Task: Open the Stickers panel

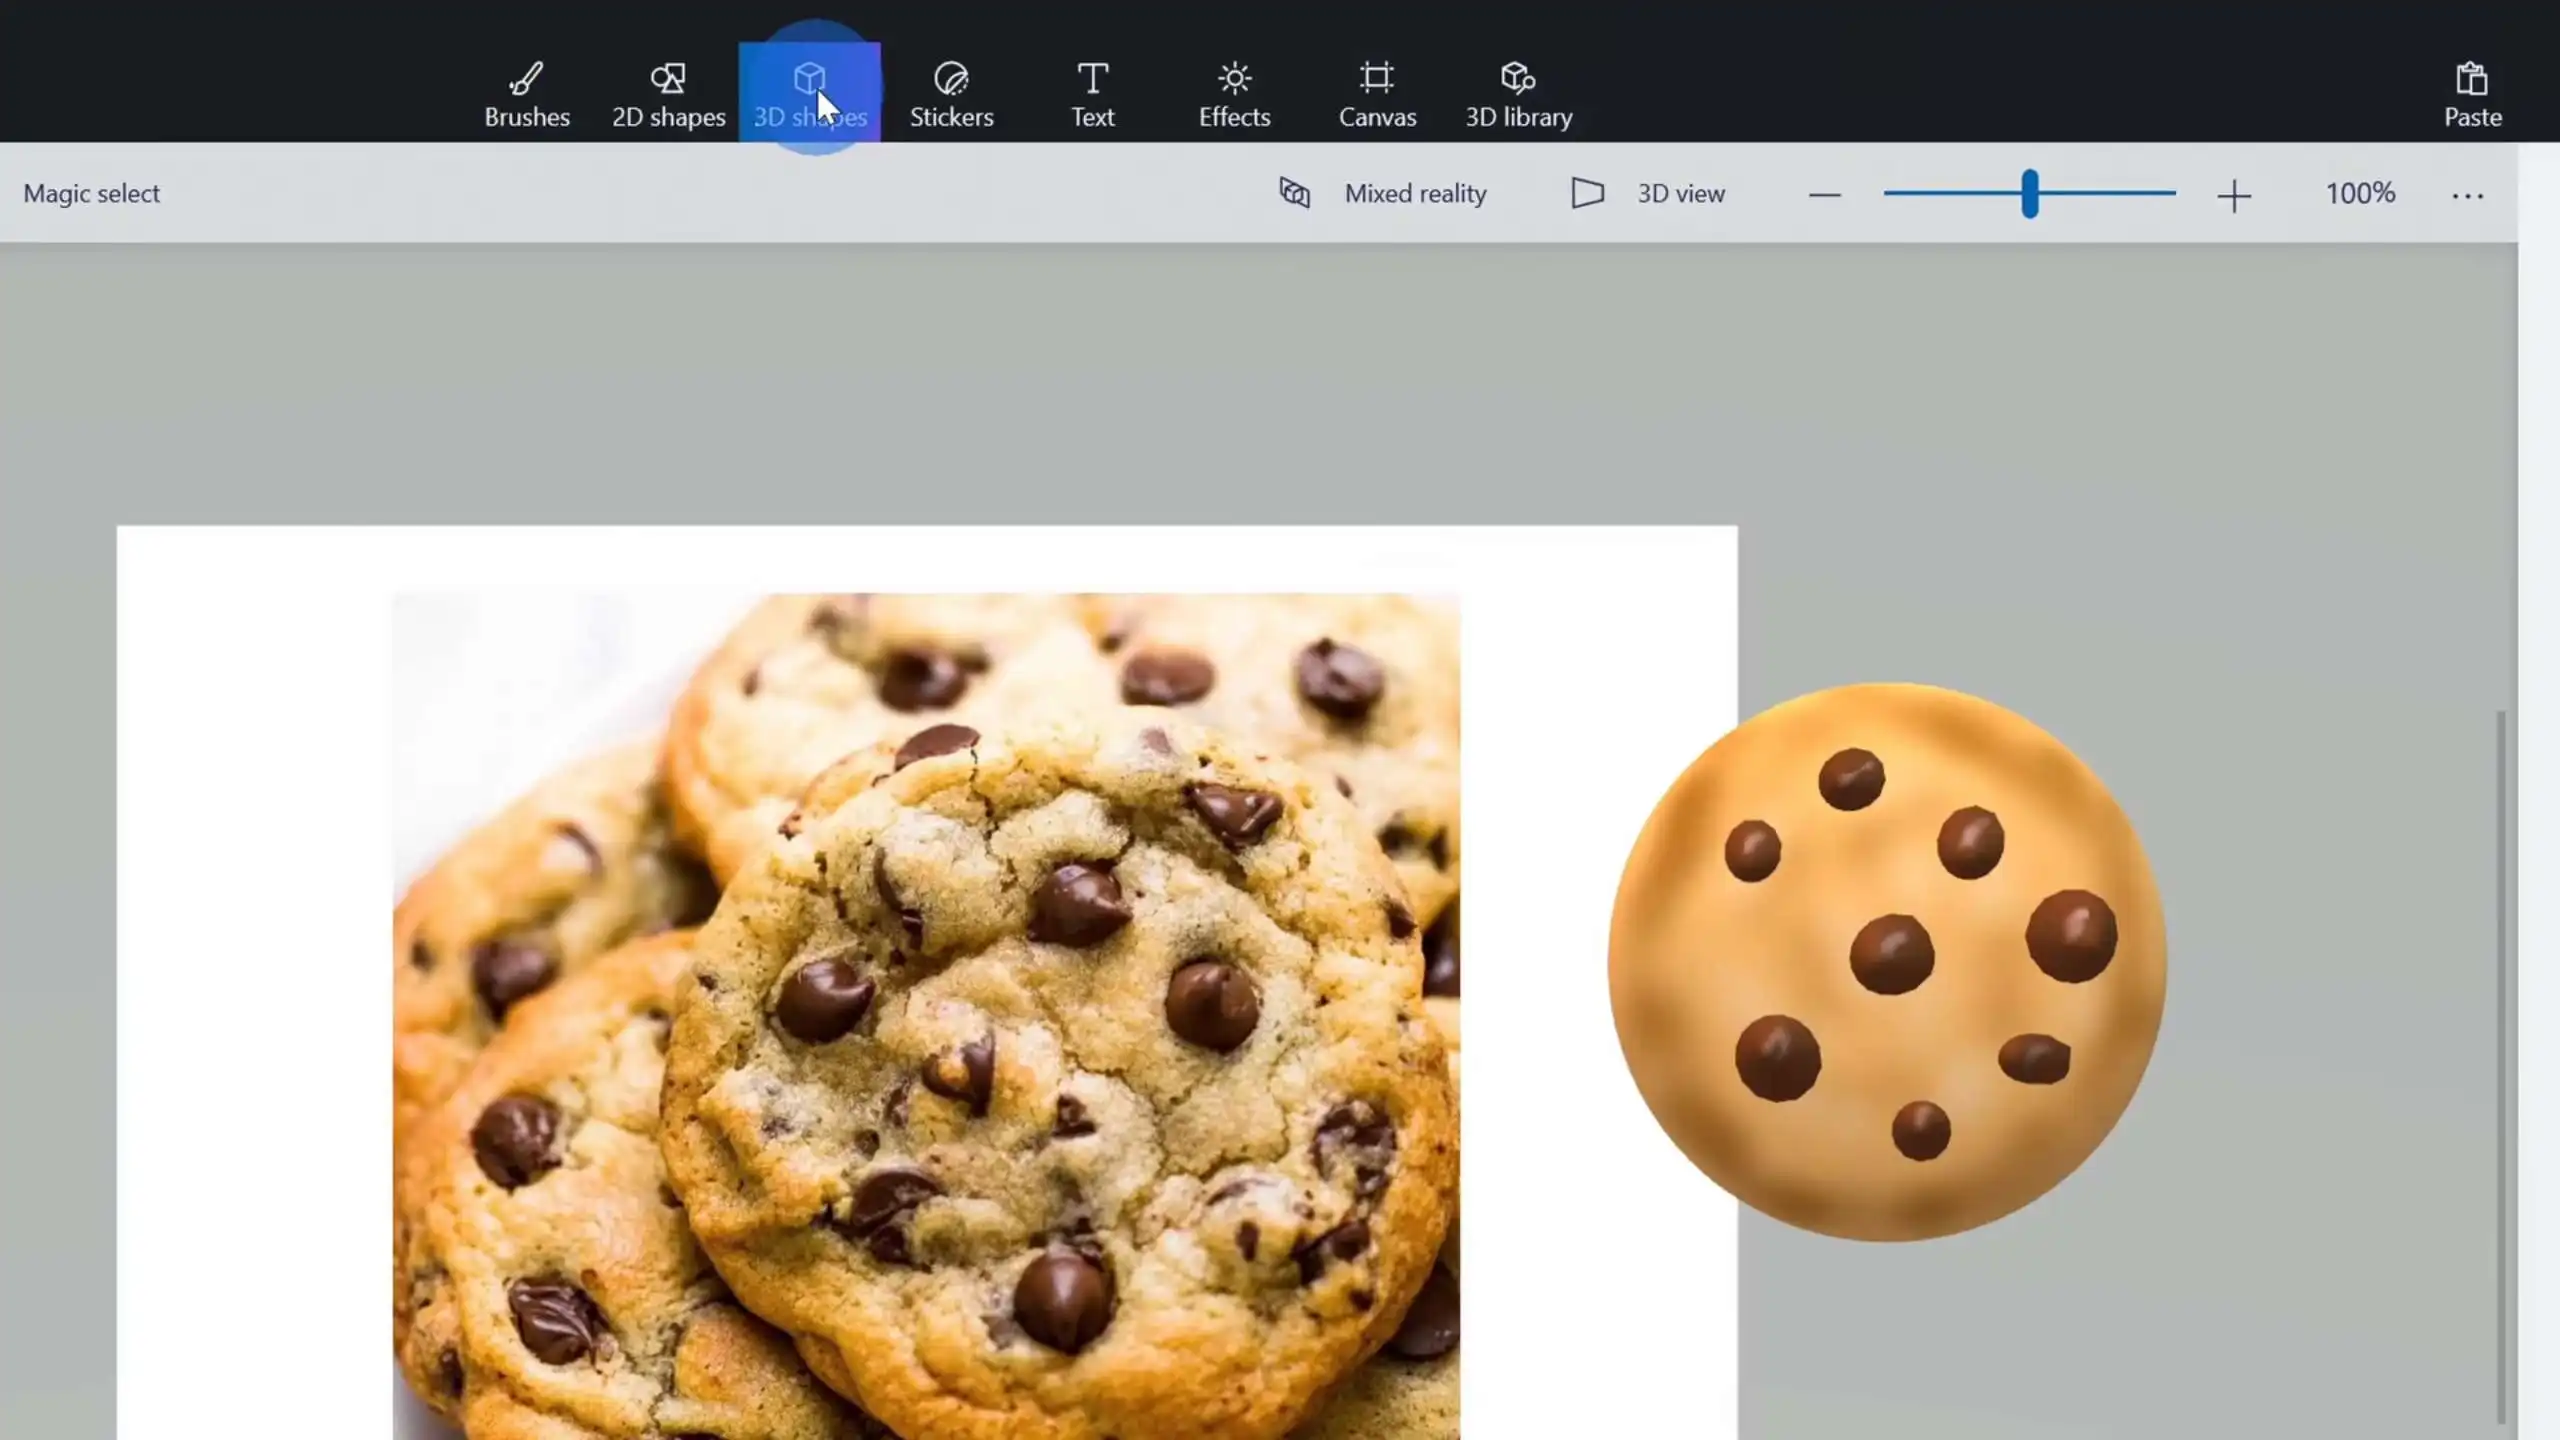Action: (x=951, y=95)
